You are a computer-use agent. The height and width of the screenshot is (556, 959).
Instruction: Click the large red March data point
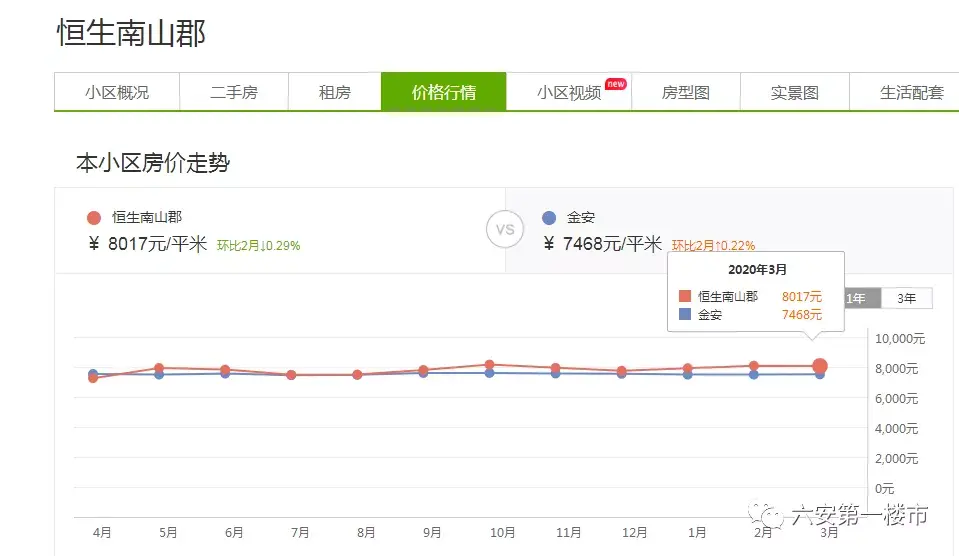point(820,366)
